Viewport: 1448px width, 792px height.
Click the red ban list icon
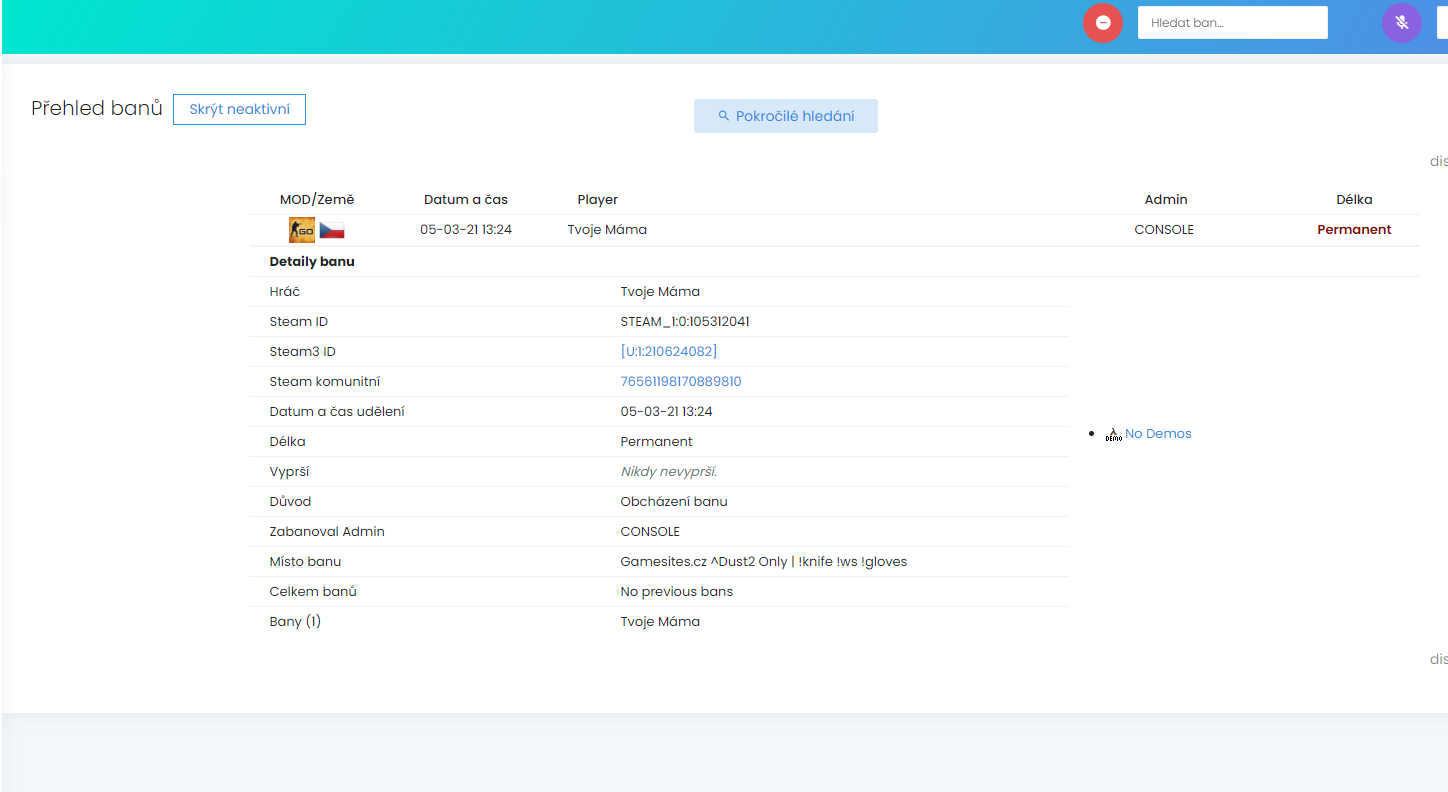[x=1103, y=23]
